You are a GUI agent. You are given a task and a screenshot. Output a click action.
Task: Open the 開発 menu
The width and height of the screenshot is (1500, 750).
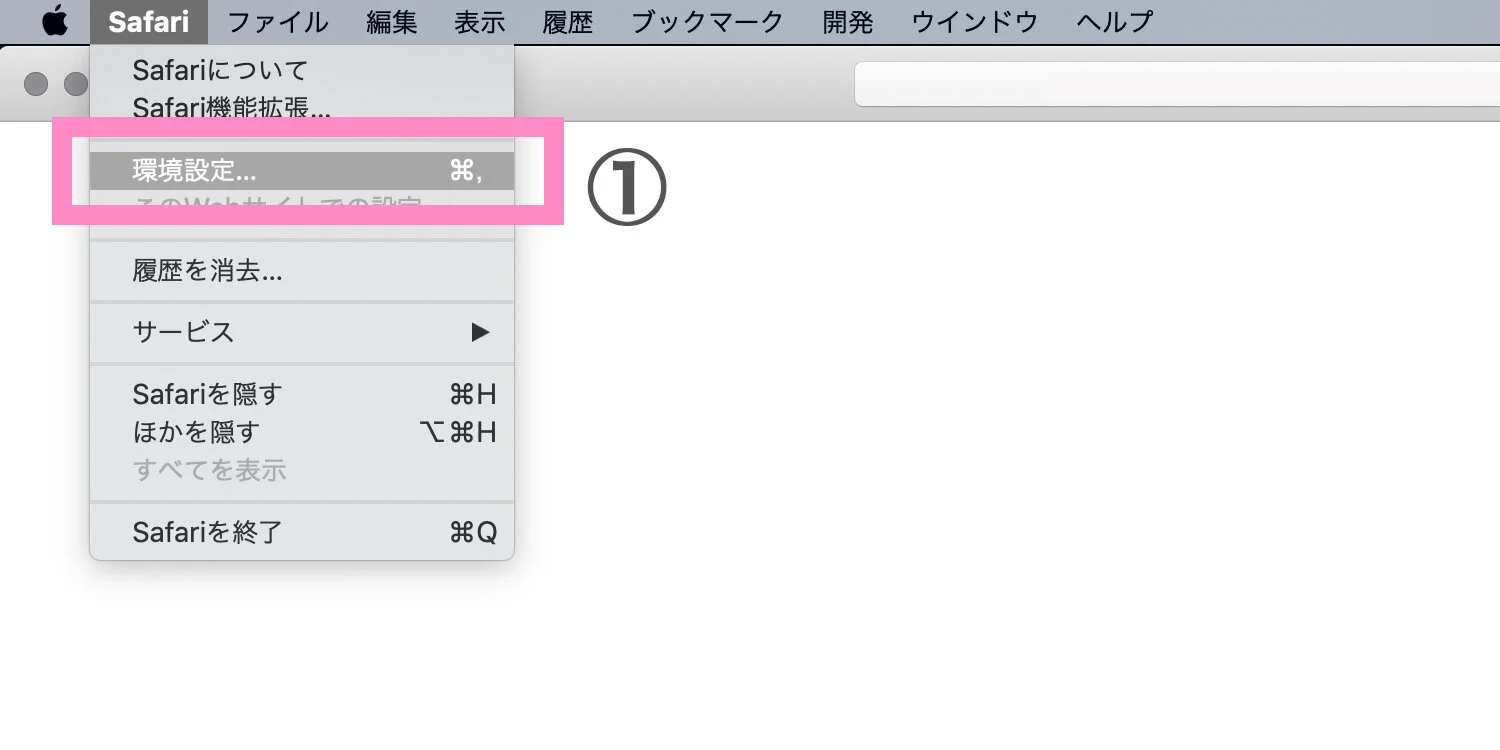pos(848,21)
